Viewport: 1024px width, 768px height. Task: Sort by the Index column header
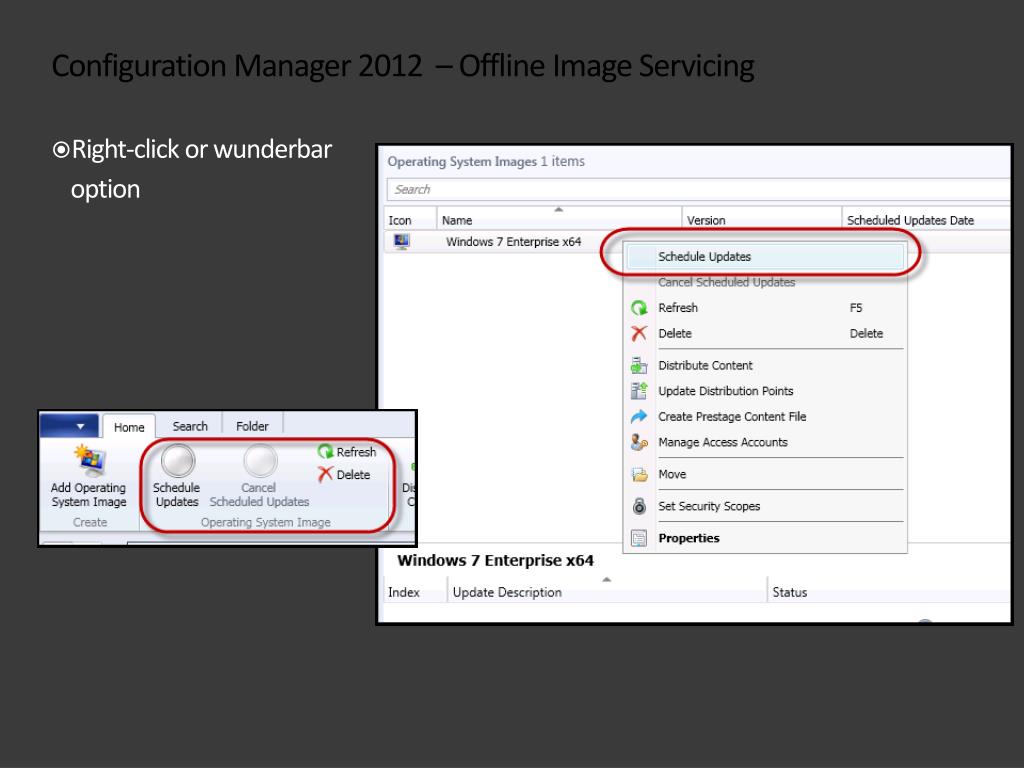pyautogui.click(x=415, y=592)
